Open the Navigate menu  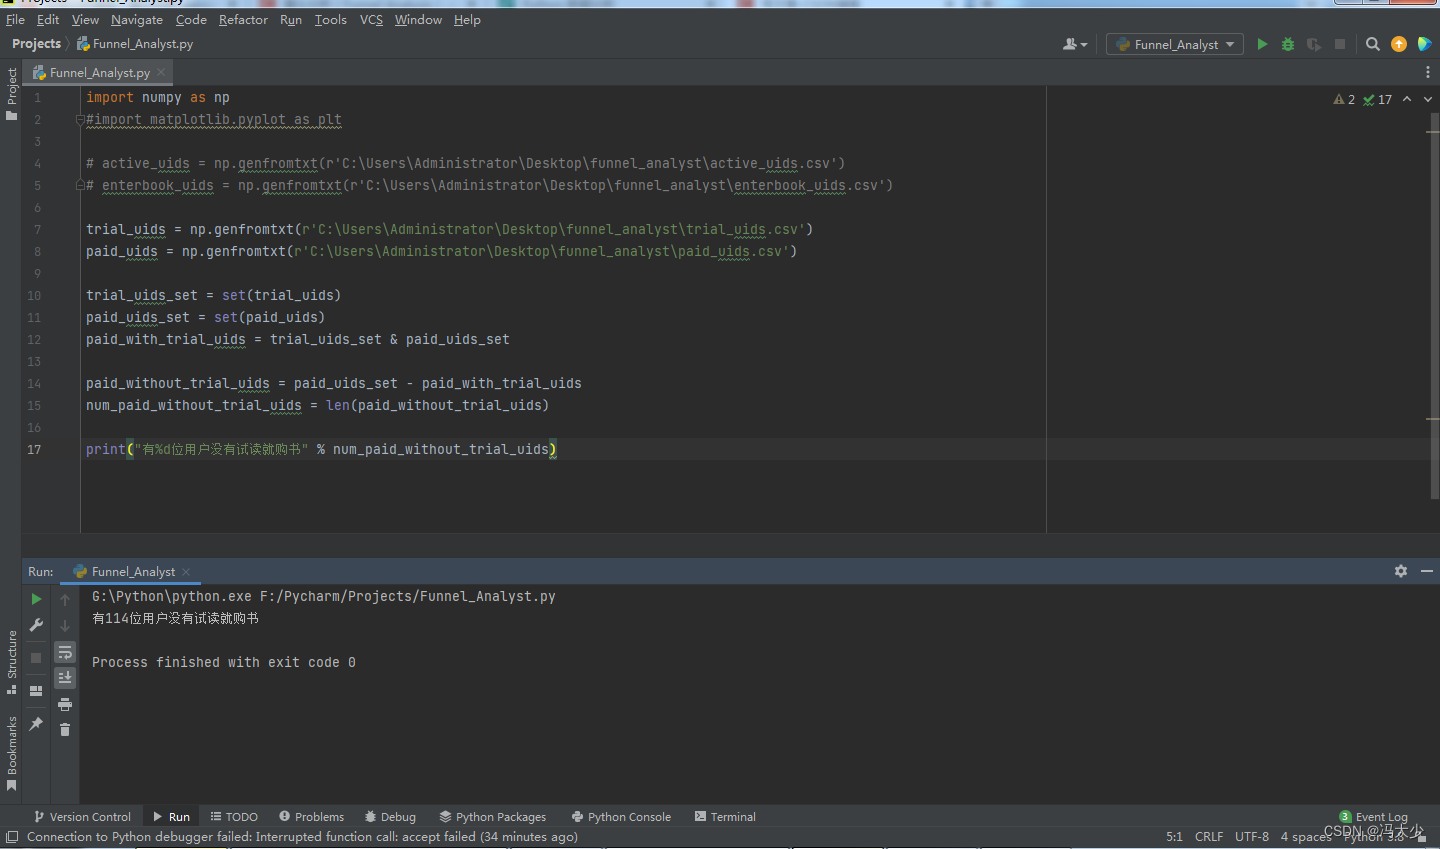tap(137, 19)
